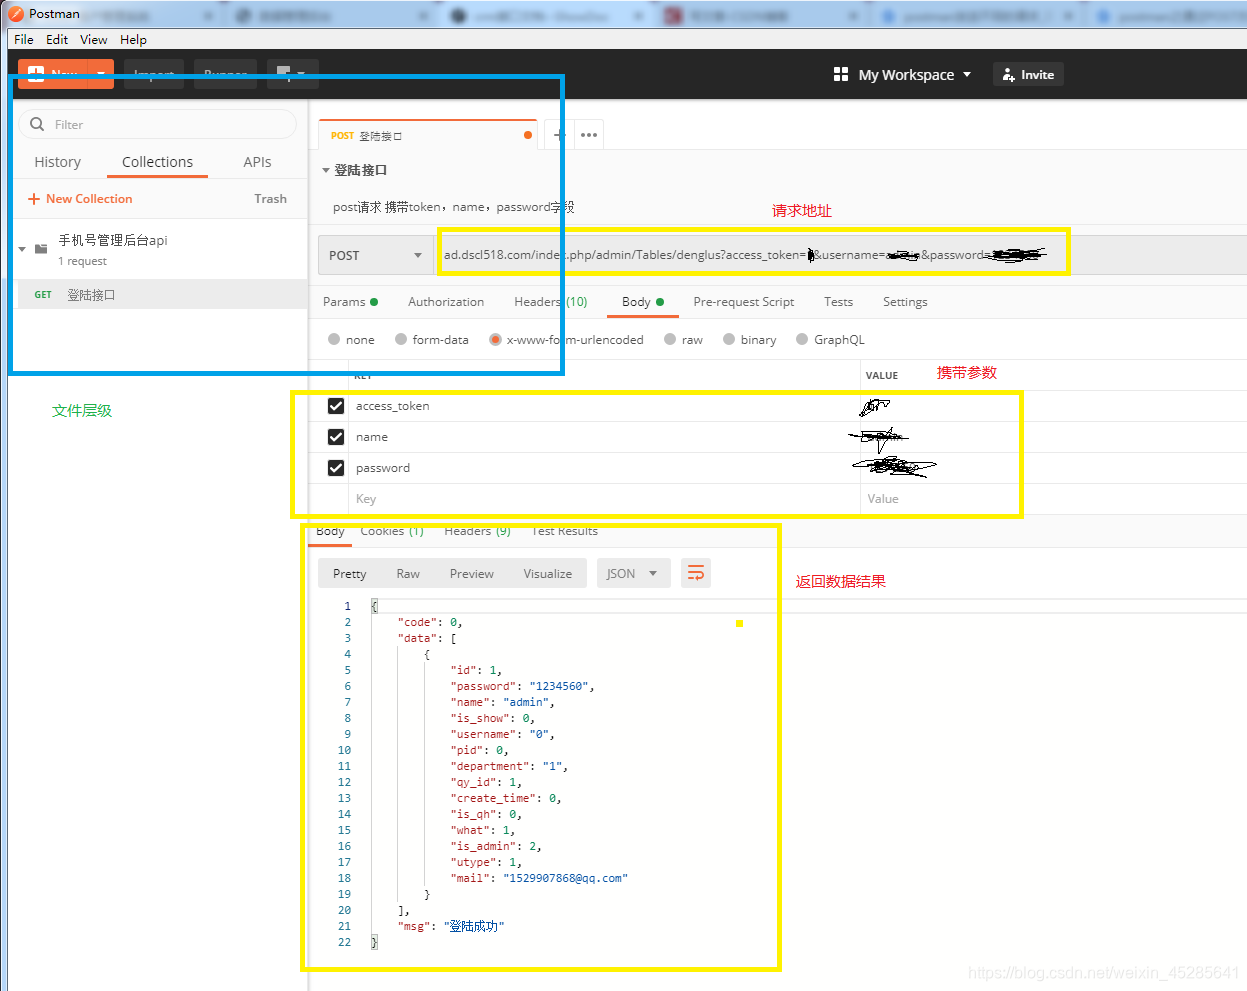Switch response view to Raw

408,573
